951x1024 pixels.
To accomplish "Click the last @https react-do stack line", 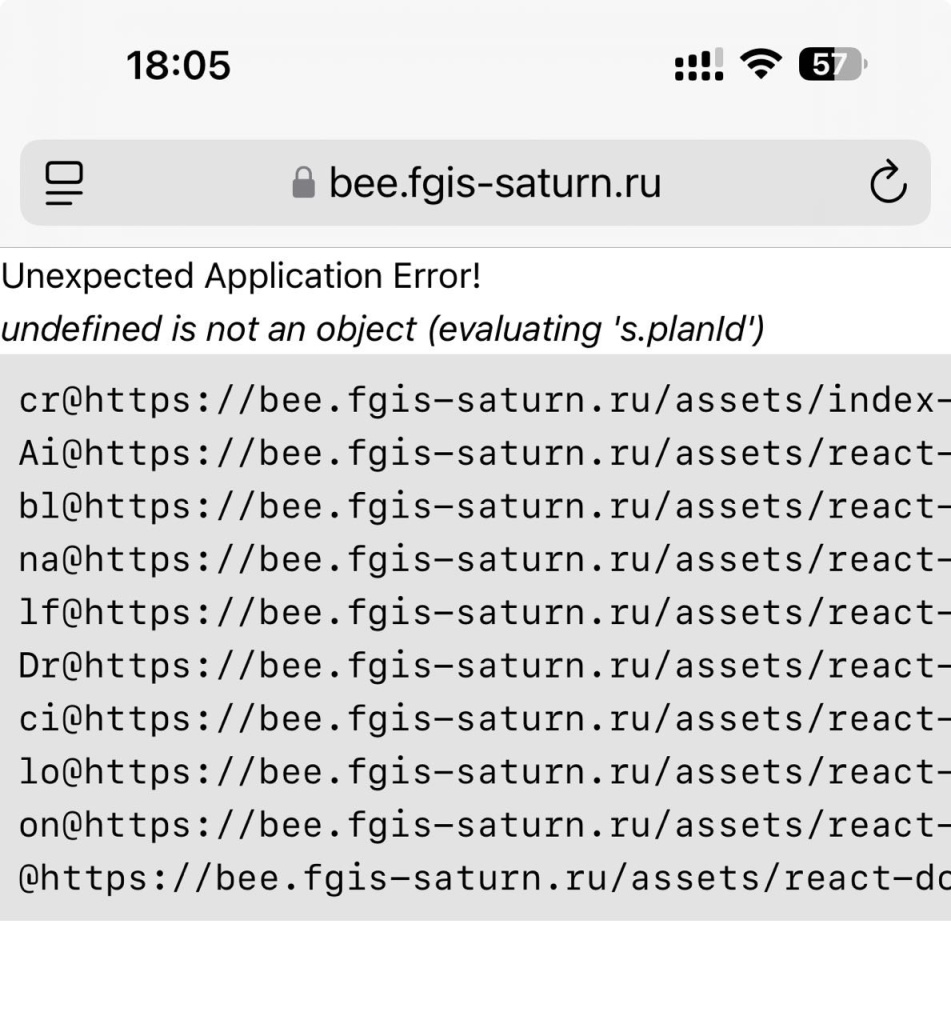I will (485, 878).
